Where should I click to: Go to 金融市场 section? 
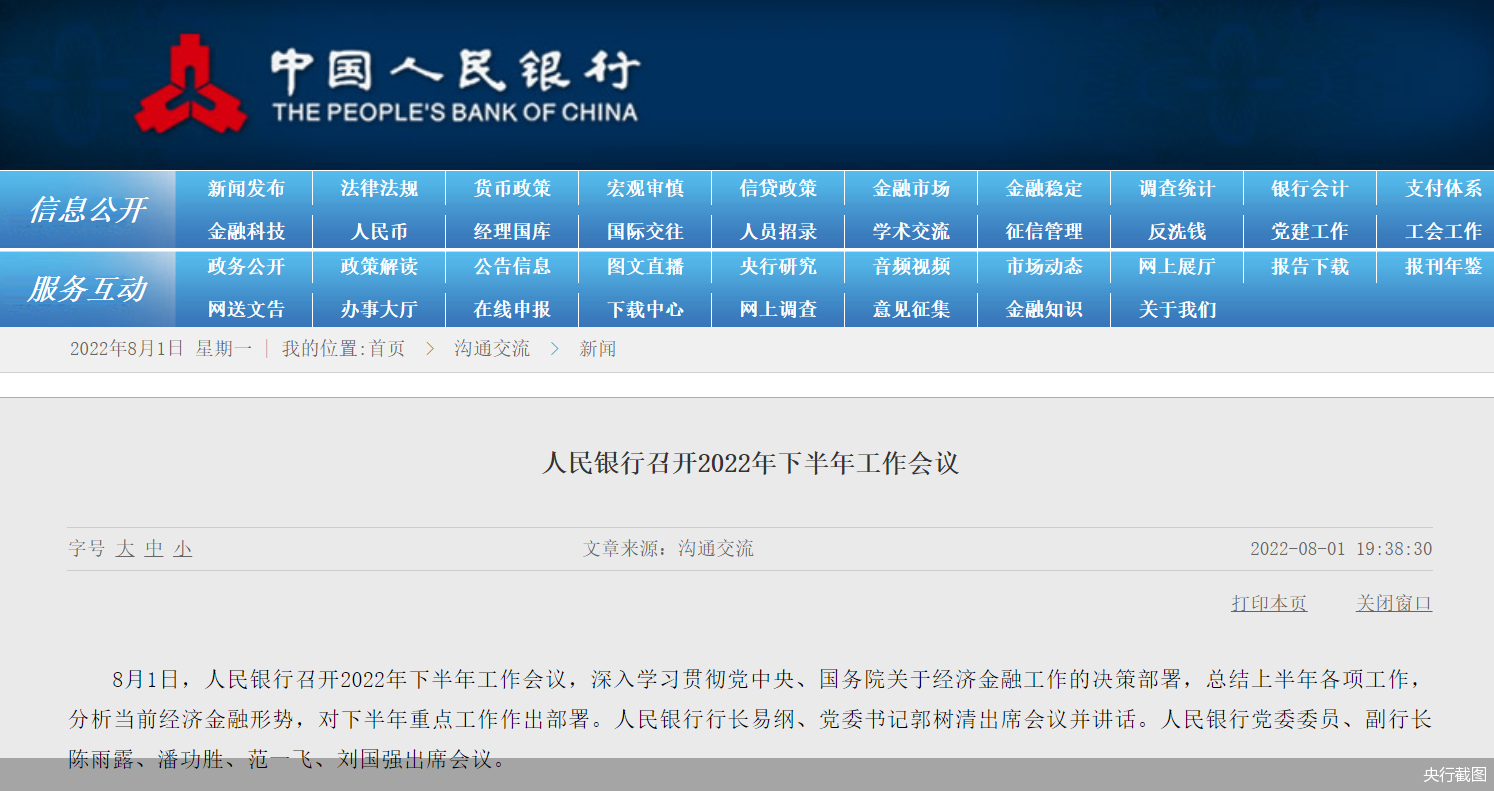coord(911,189)
